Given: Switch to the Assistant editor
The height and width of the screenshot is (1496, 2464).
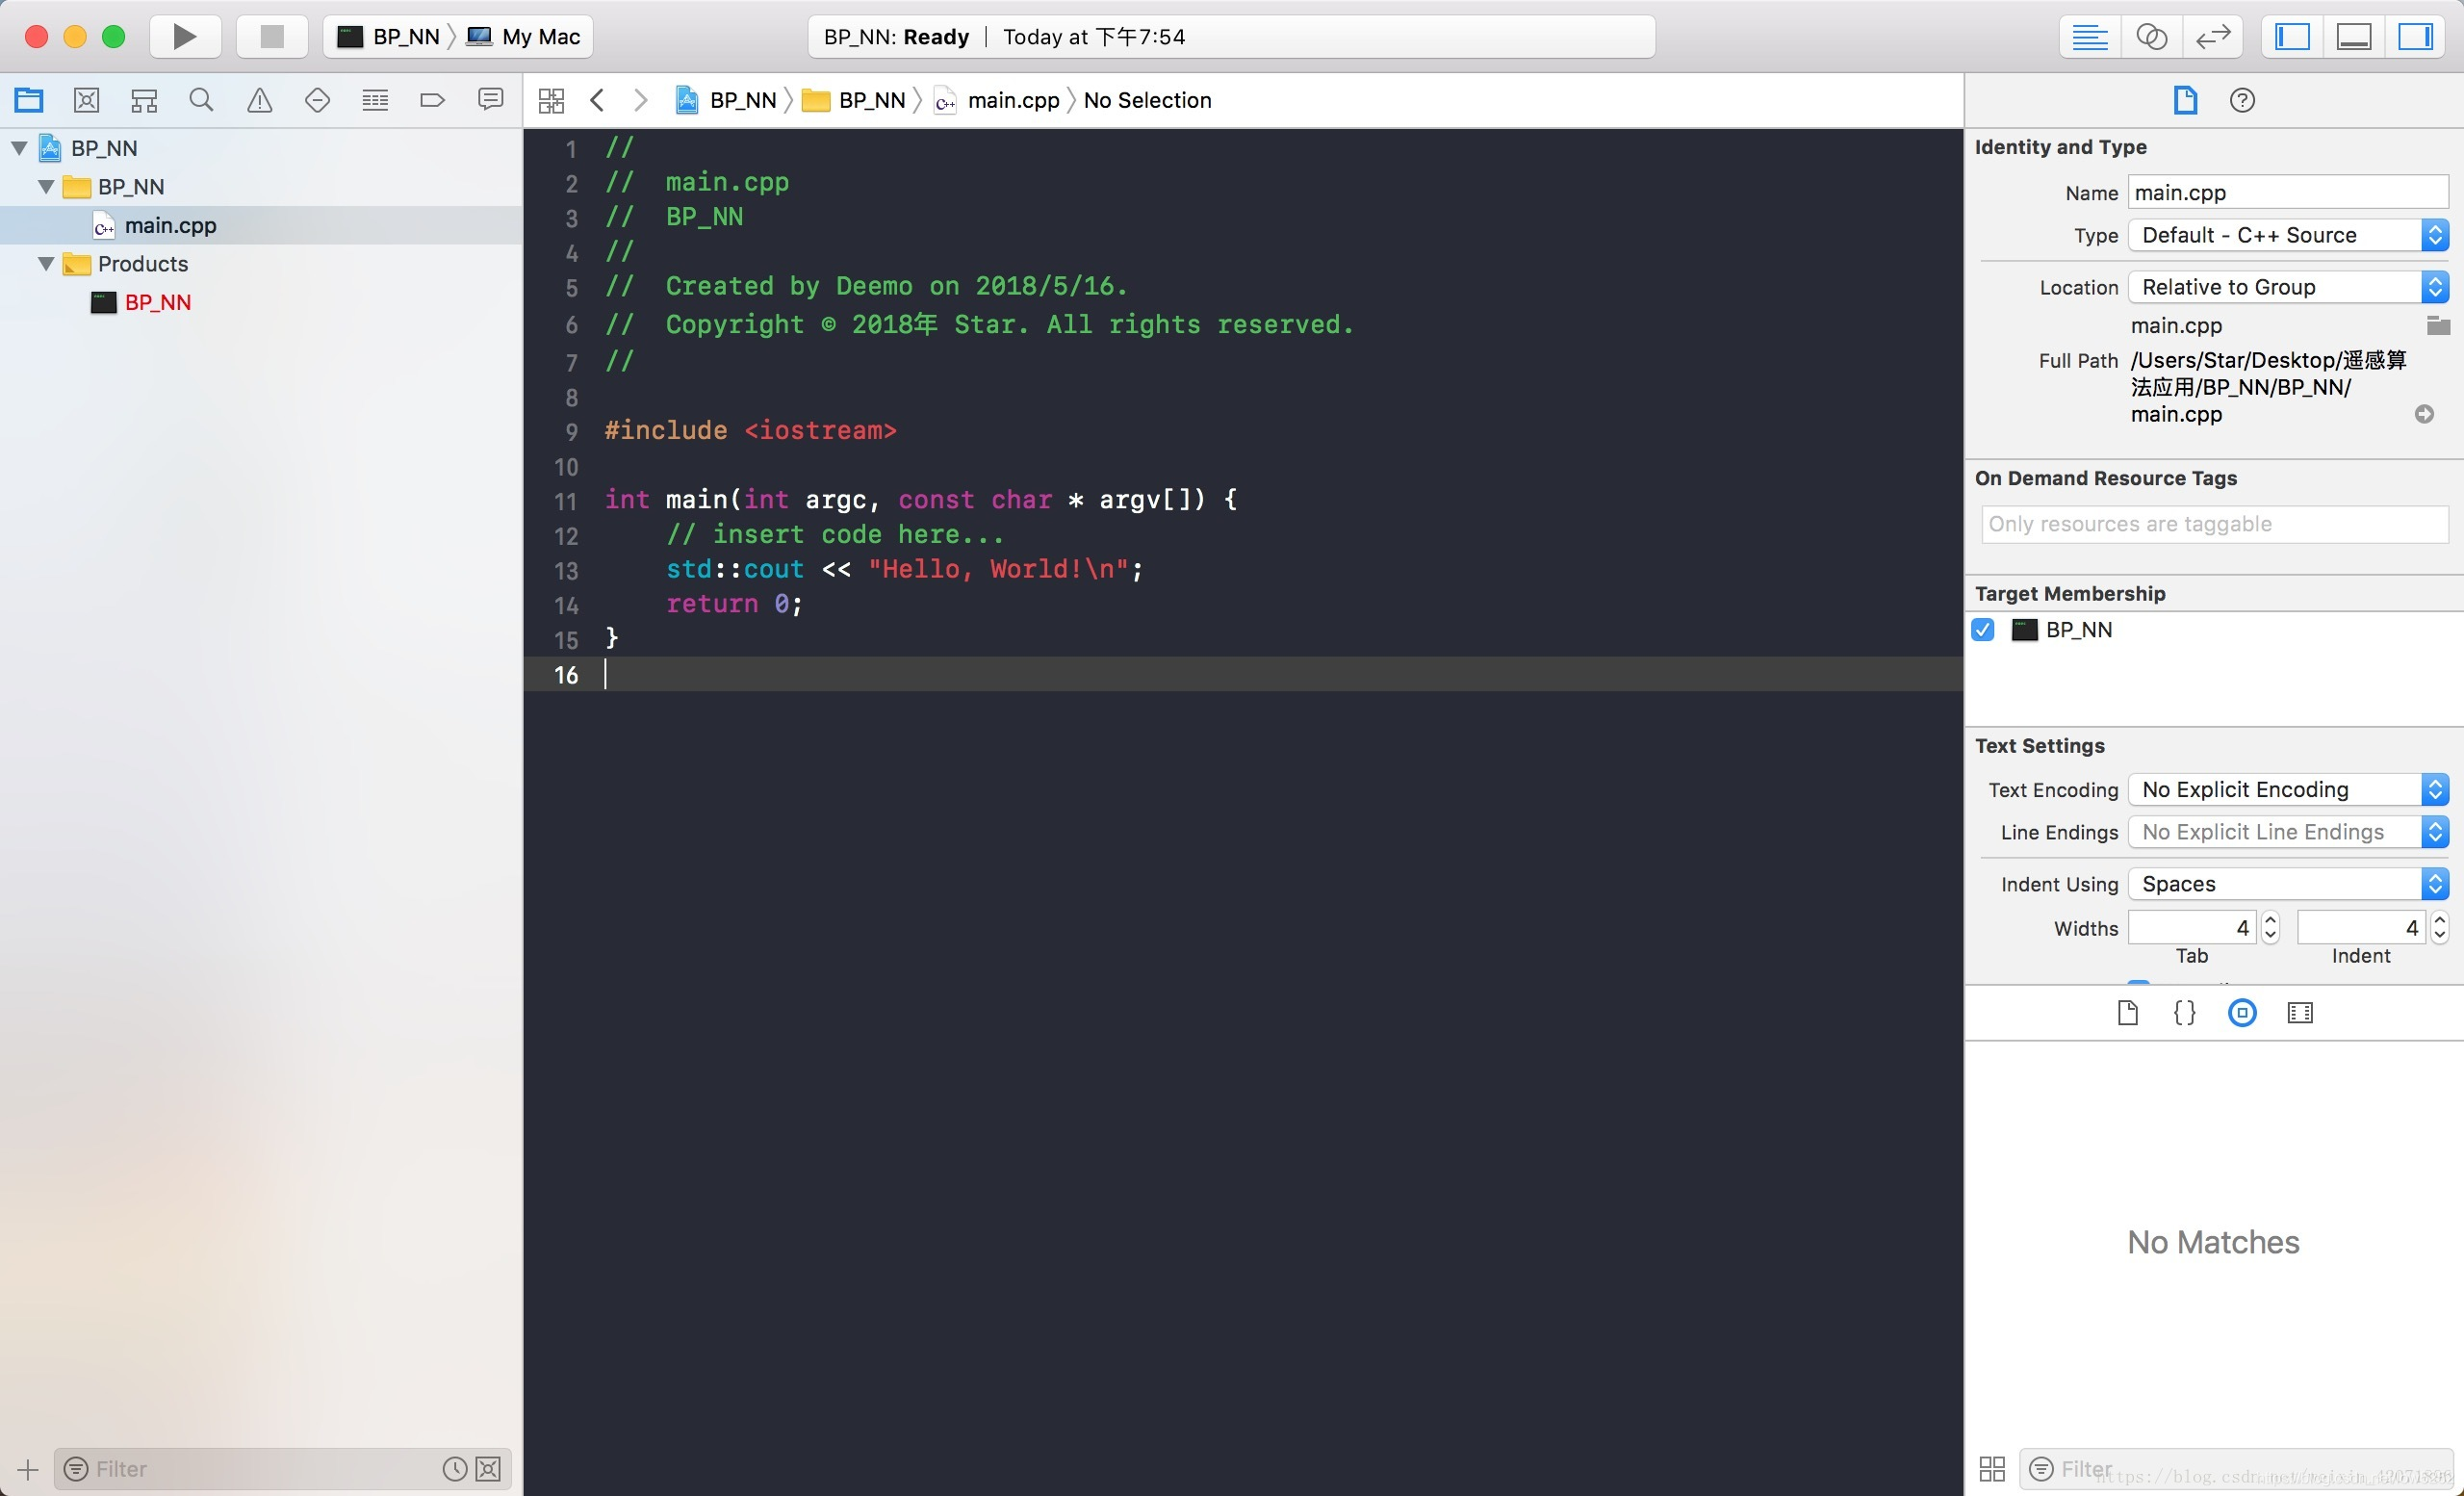Looking at the screenshot, I should pyautogui.click(x=2151, y=37).
